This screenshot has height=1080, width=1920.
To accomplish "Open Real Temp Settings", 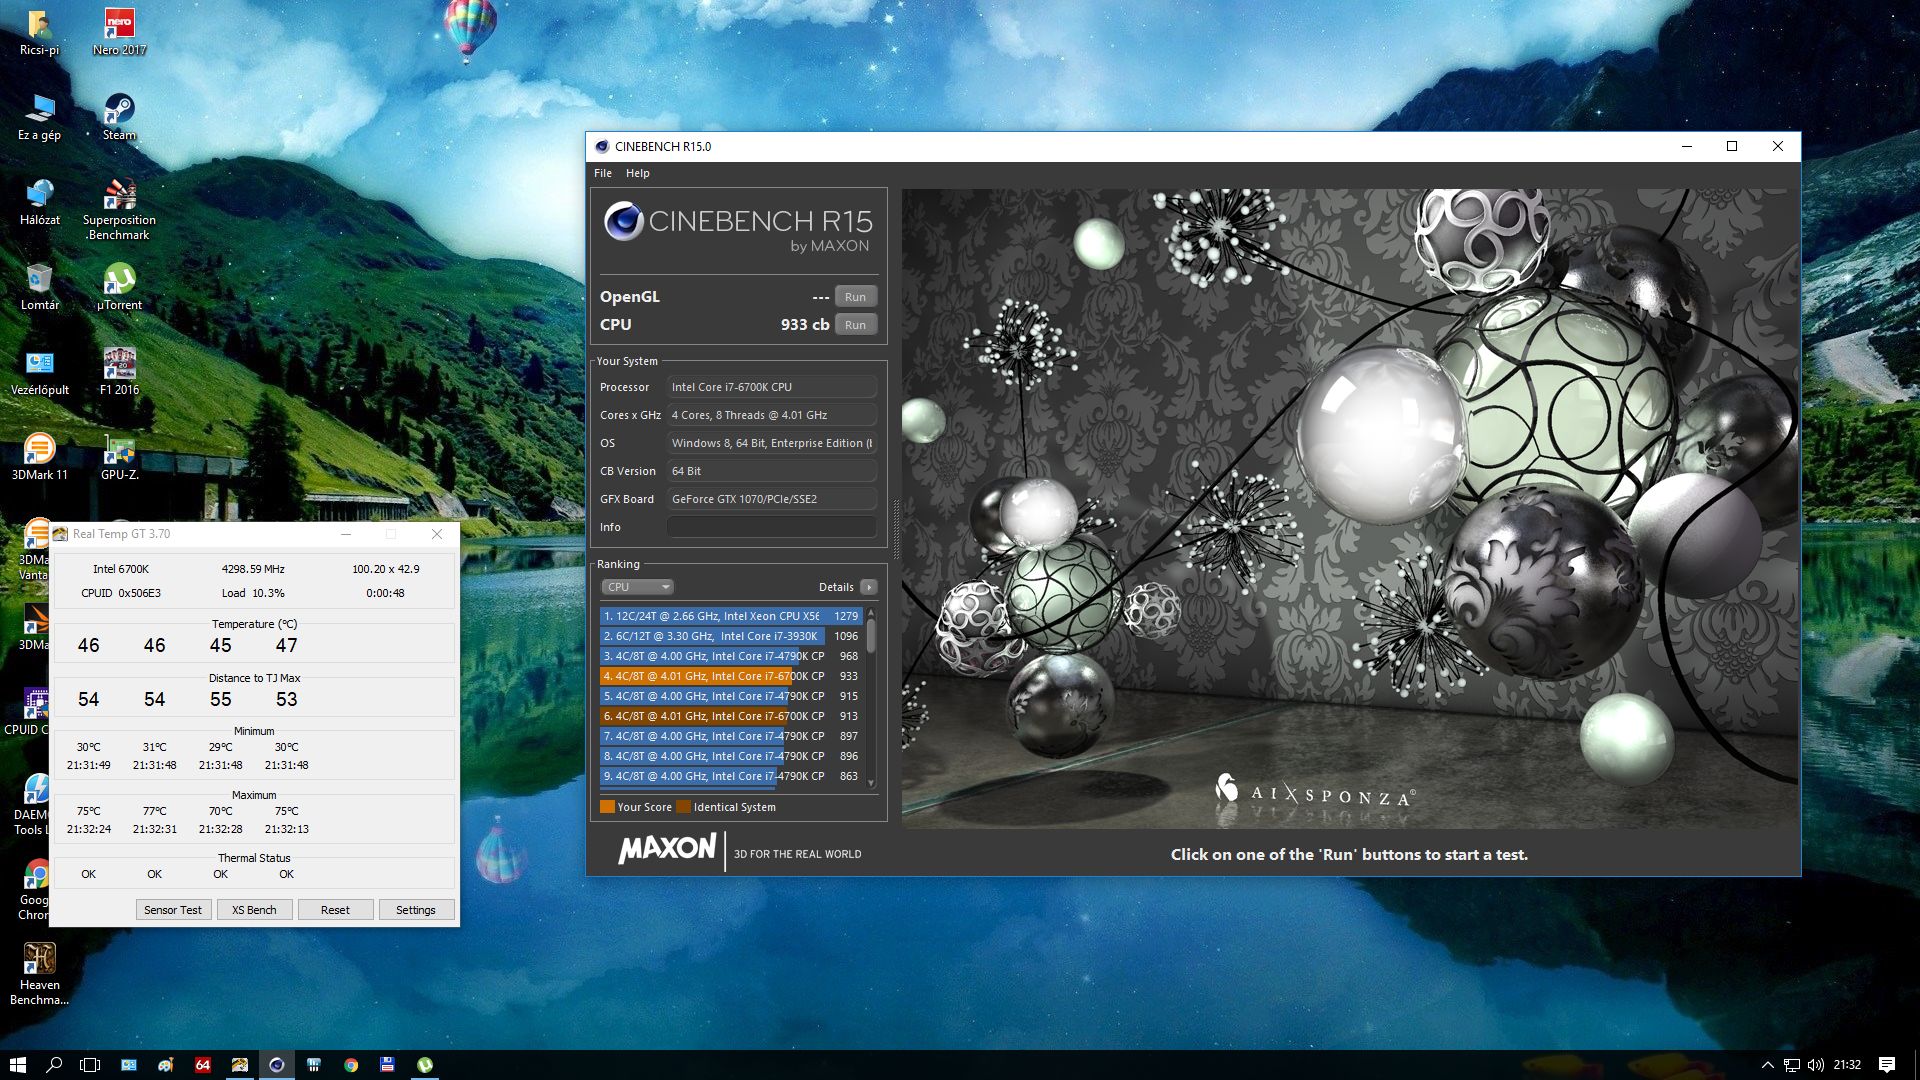I will click(416, 910).
